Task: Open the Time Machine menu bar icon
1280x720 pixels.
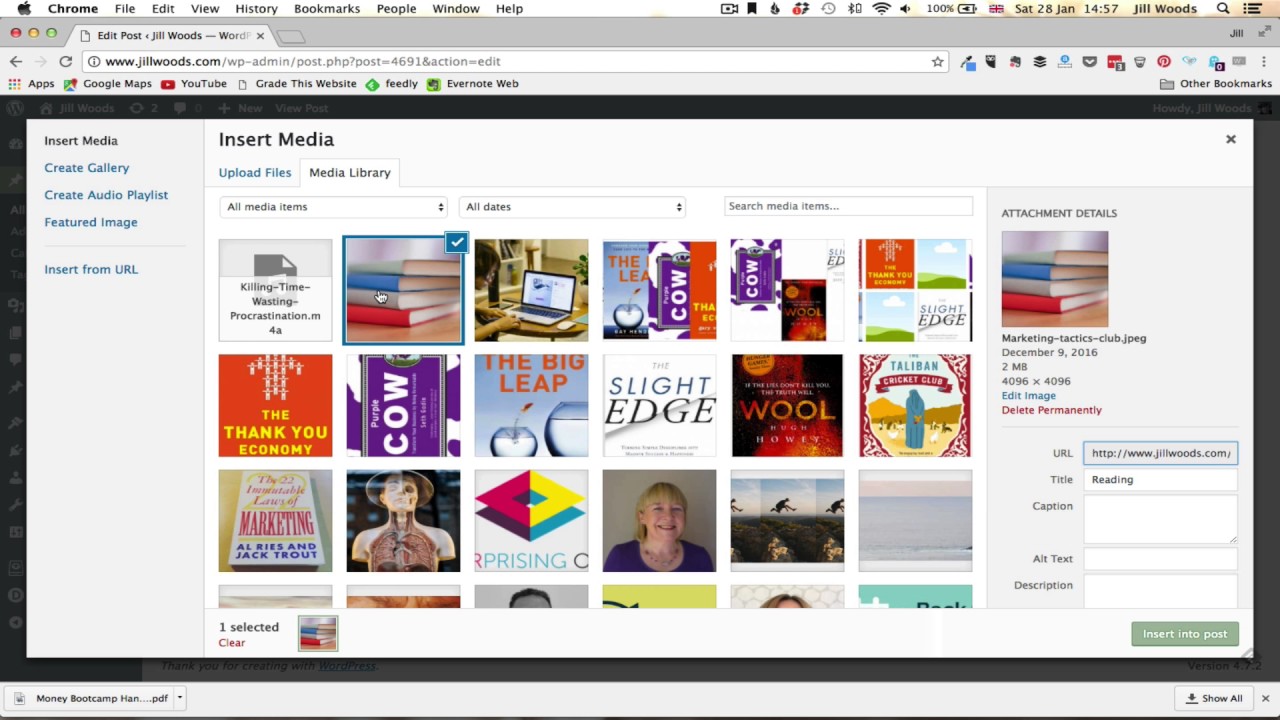Action: [828, 9]
